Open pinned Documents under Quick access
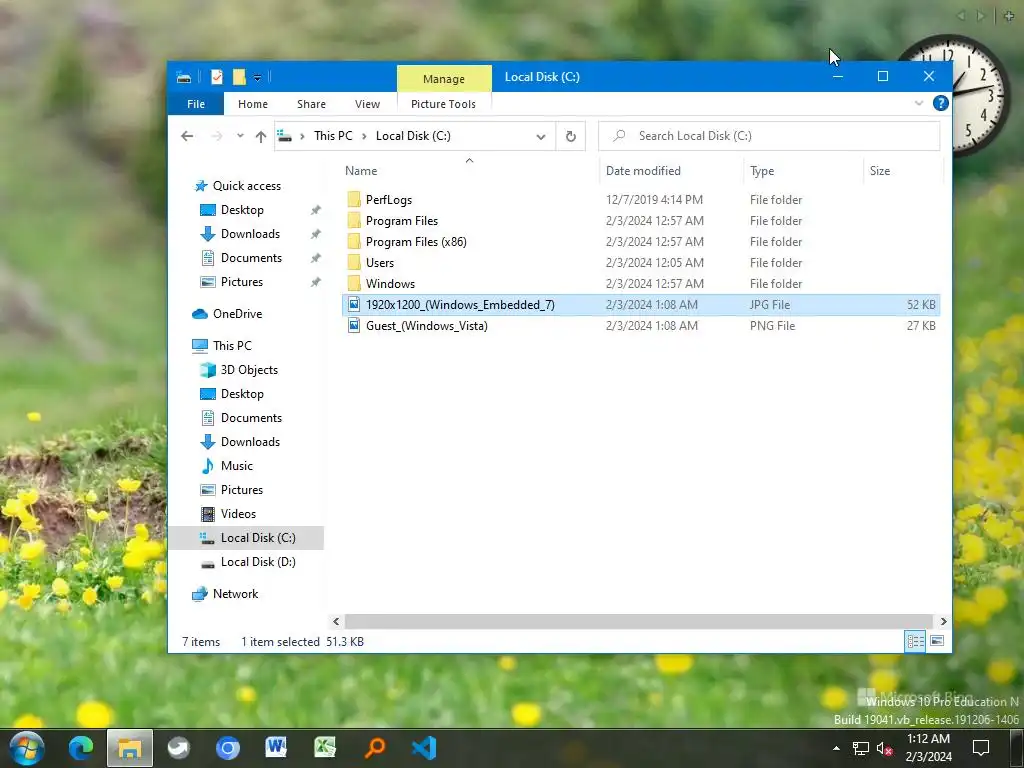This screenshot has height=768, width=1024. 251,258
